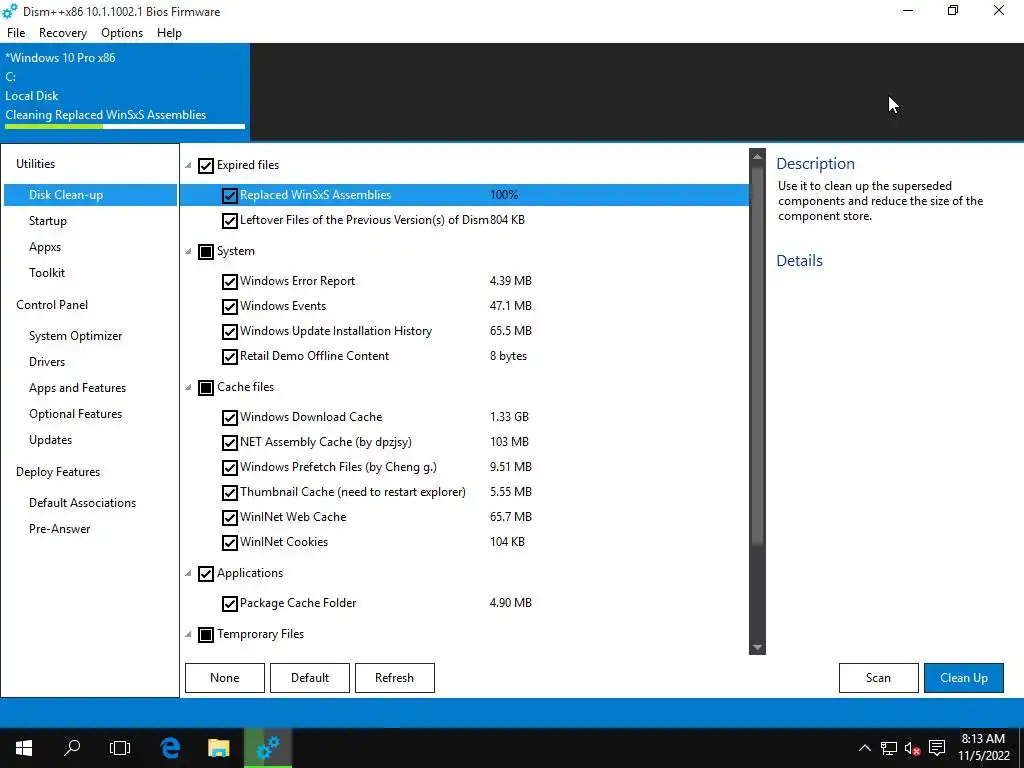Open the Help menu
The height and width of the screenshot is (768, 1024).
169,33
